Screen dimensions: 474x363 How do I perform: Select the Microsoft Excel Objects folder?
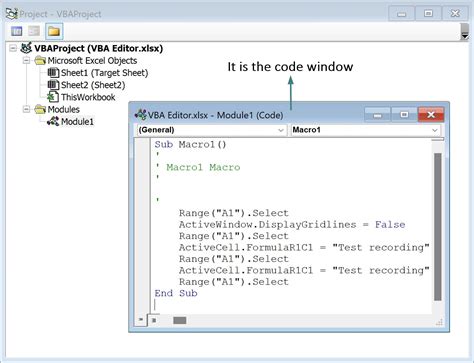tap(92, 61)
